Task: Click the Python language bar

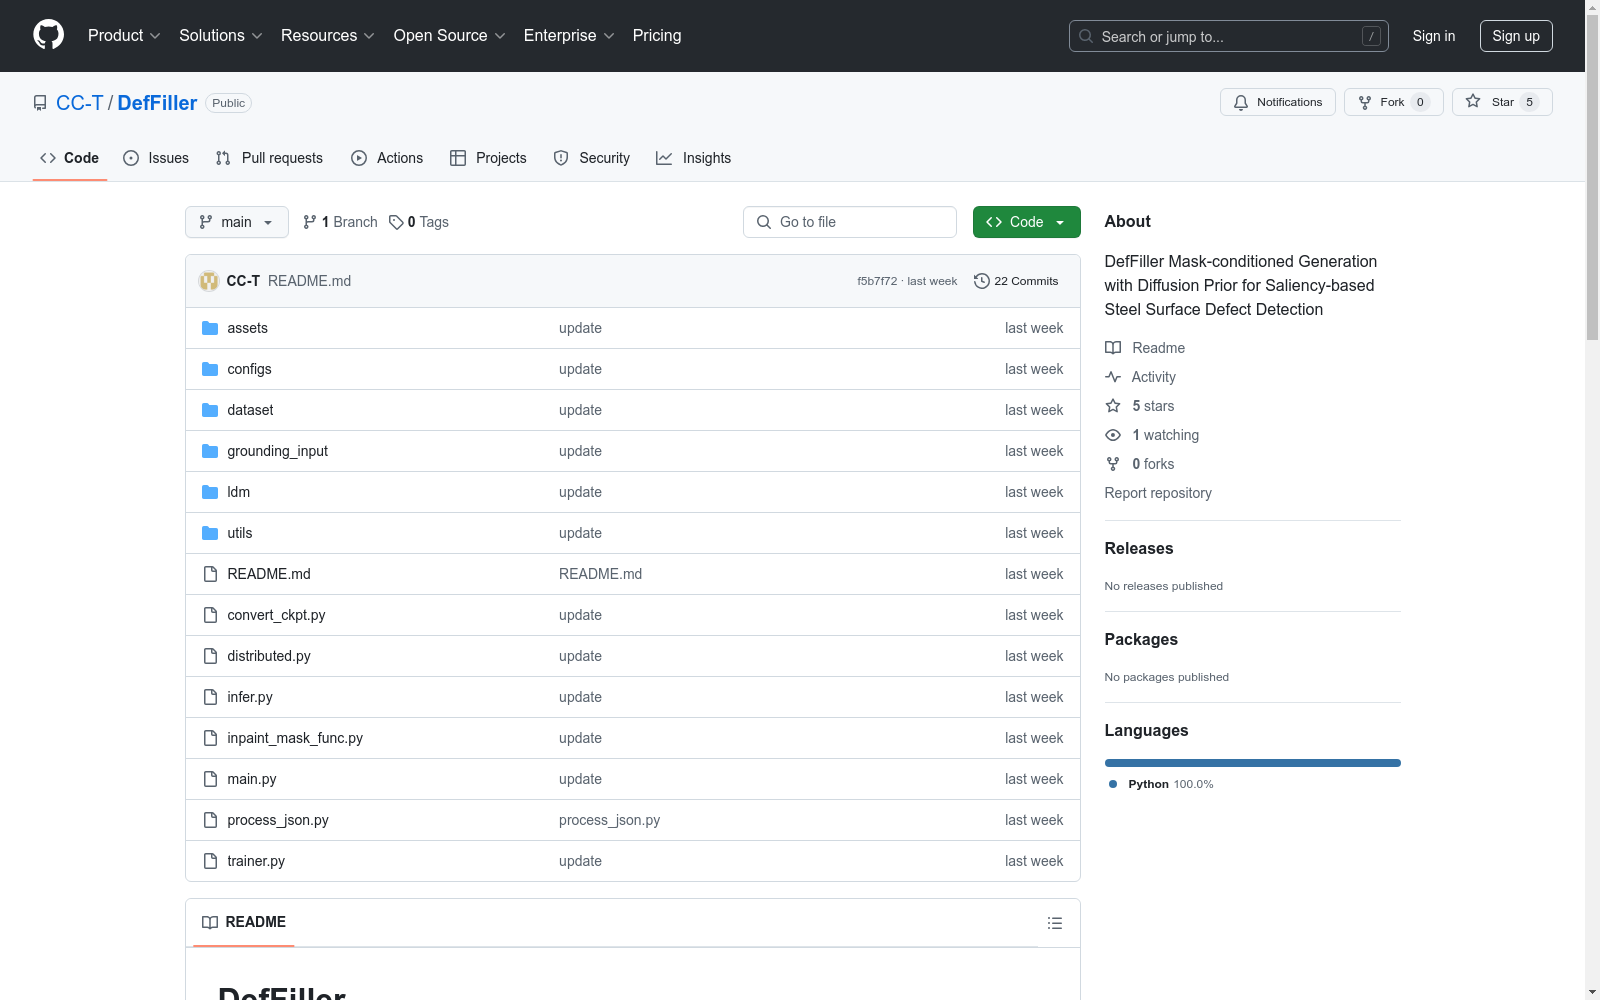Action: [1252, 763]
